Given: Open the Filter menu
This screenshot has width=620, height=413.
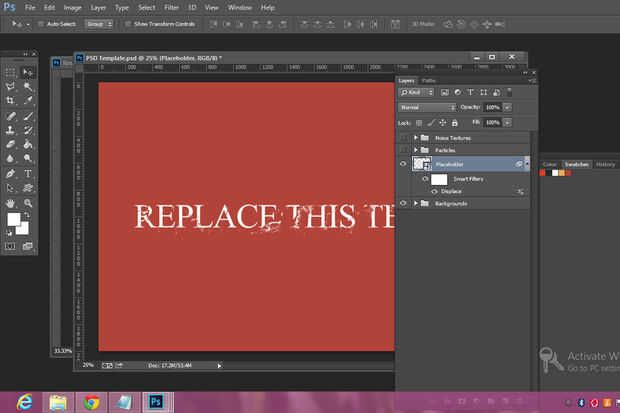Looking at the screenshot, I should (171, 7).
